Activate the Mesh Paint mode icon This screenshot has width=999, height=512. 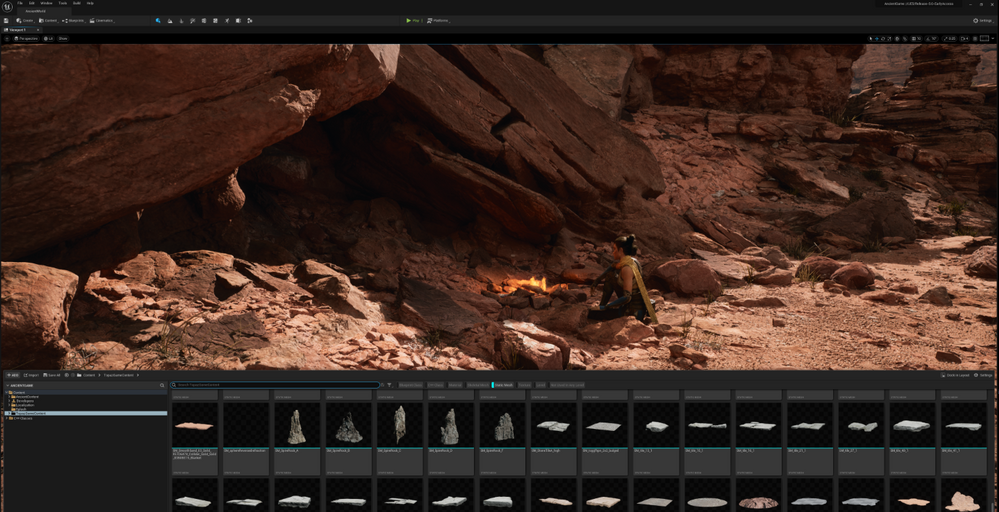[x=192, y=20]
